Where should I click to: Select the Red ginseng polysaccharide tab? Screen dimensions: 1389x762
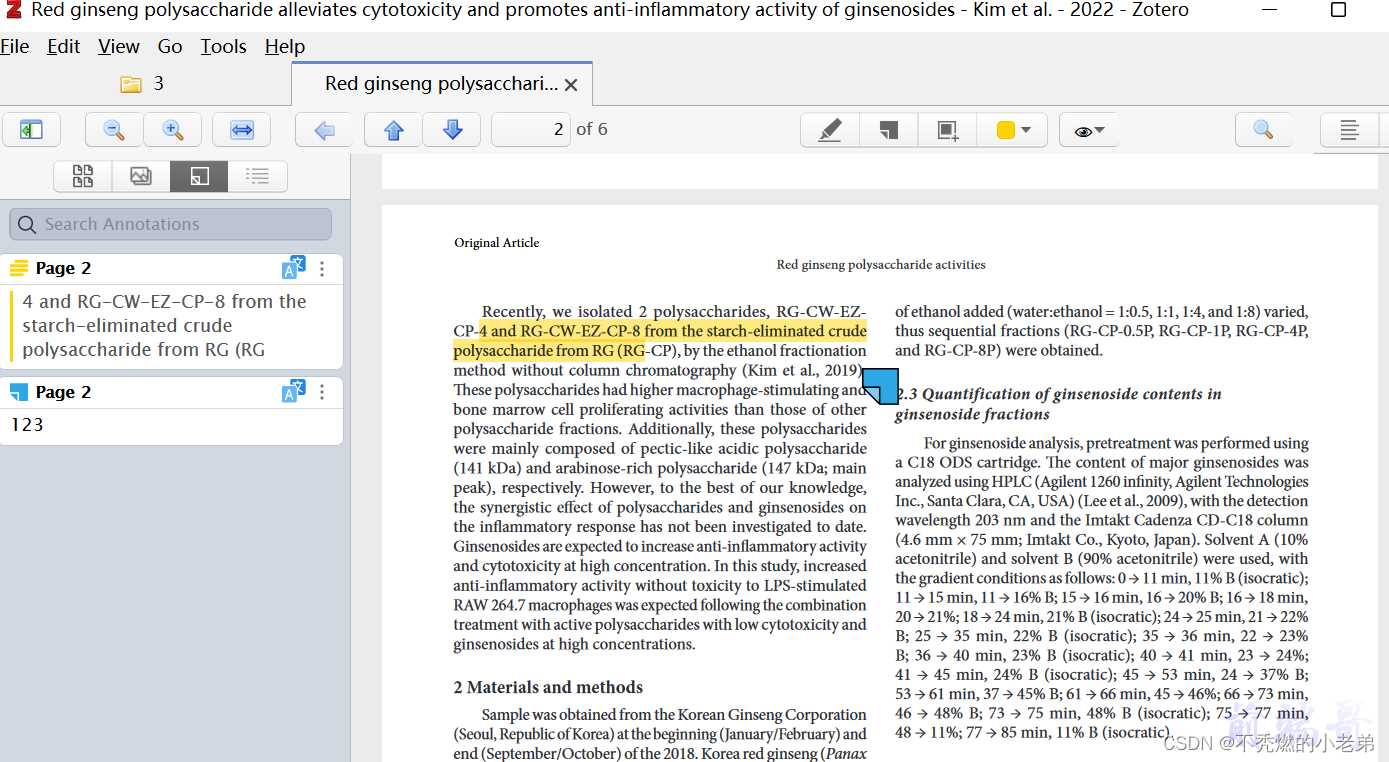[441, 84]
